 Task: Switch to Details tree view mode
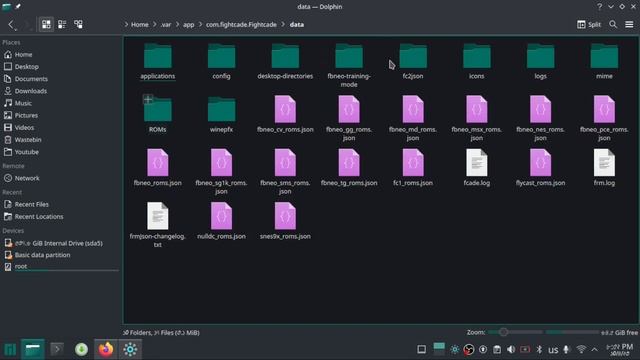pyautogui.click(x=78, y=24)
